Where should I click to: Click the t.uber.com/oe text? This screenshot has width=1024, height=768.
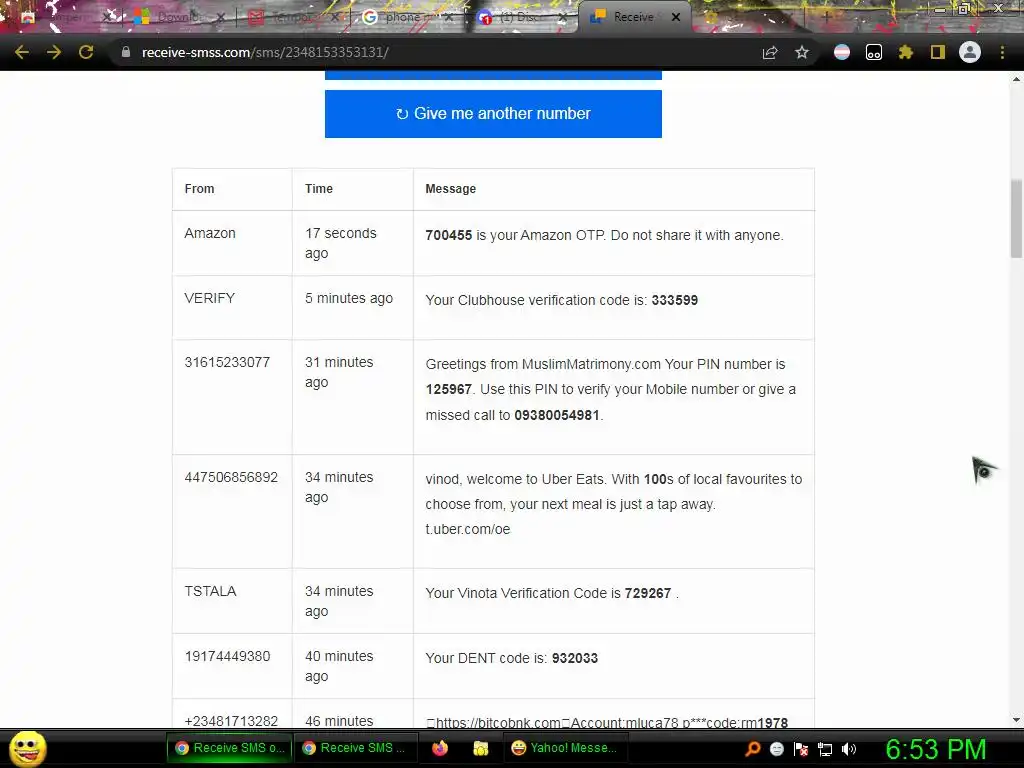pyautogui.click(x=468, y=530)
